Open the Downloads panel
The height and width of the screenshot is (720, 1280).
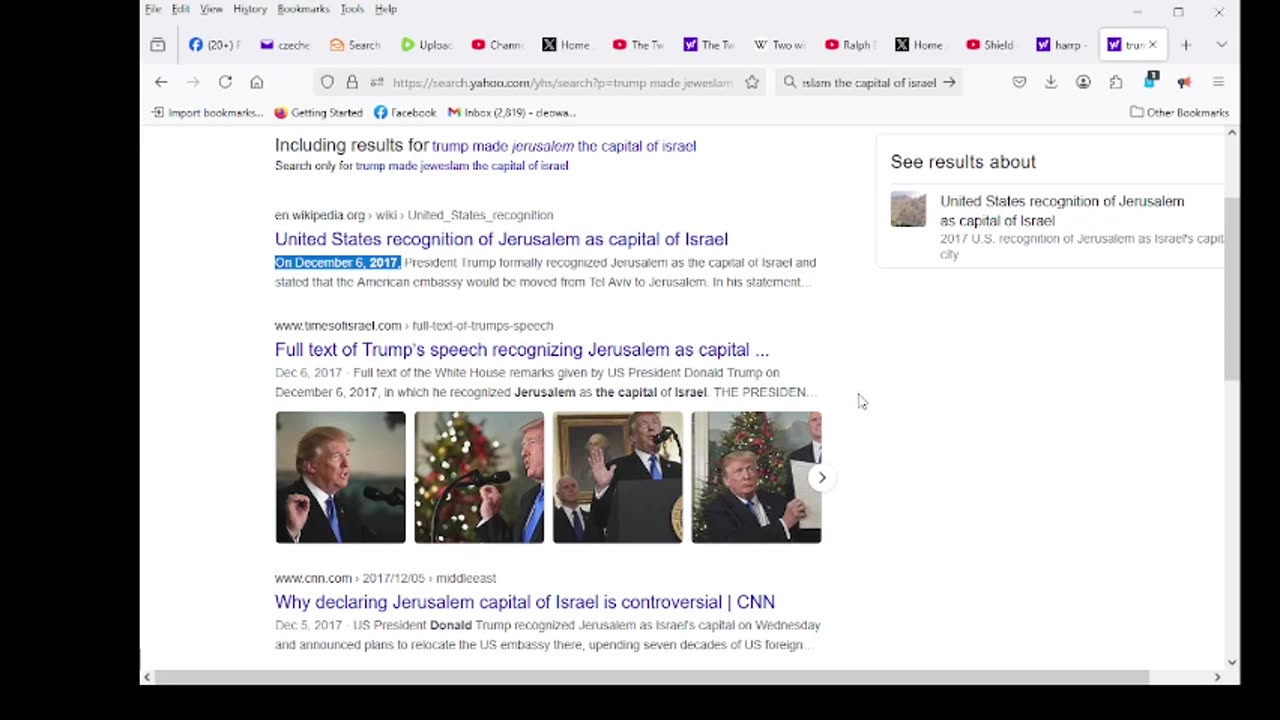coord(1051,82)
